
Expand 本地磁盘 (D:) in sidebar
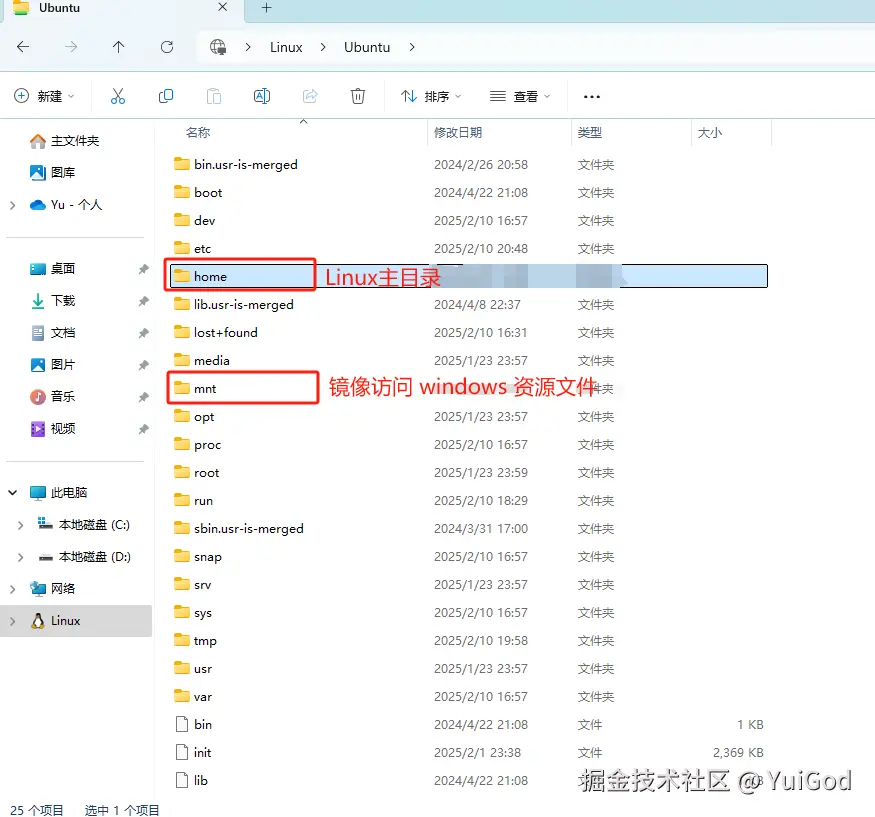pyautogui.click(x=21, y=557)
